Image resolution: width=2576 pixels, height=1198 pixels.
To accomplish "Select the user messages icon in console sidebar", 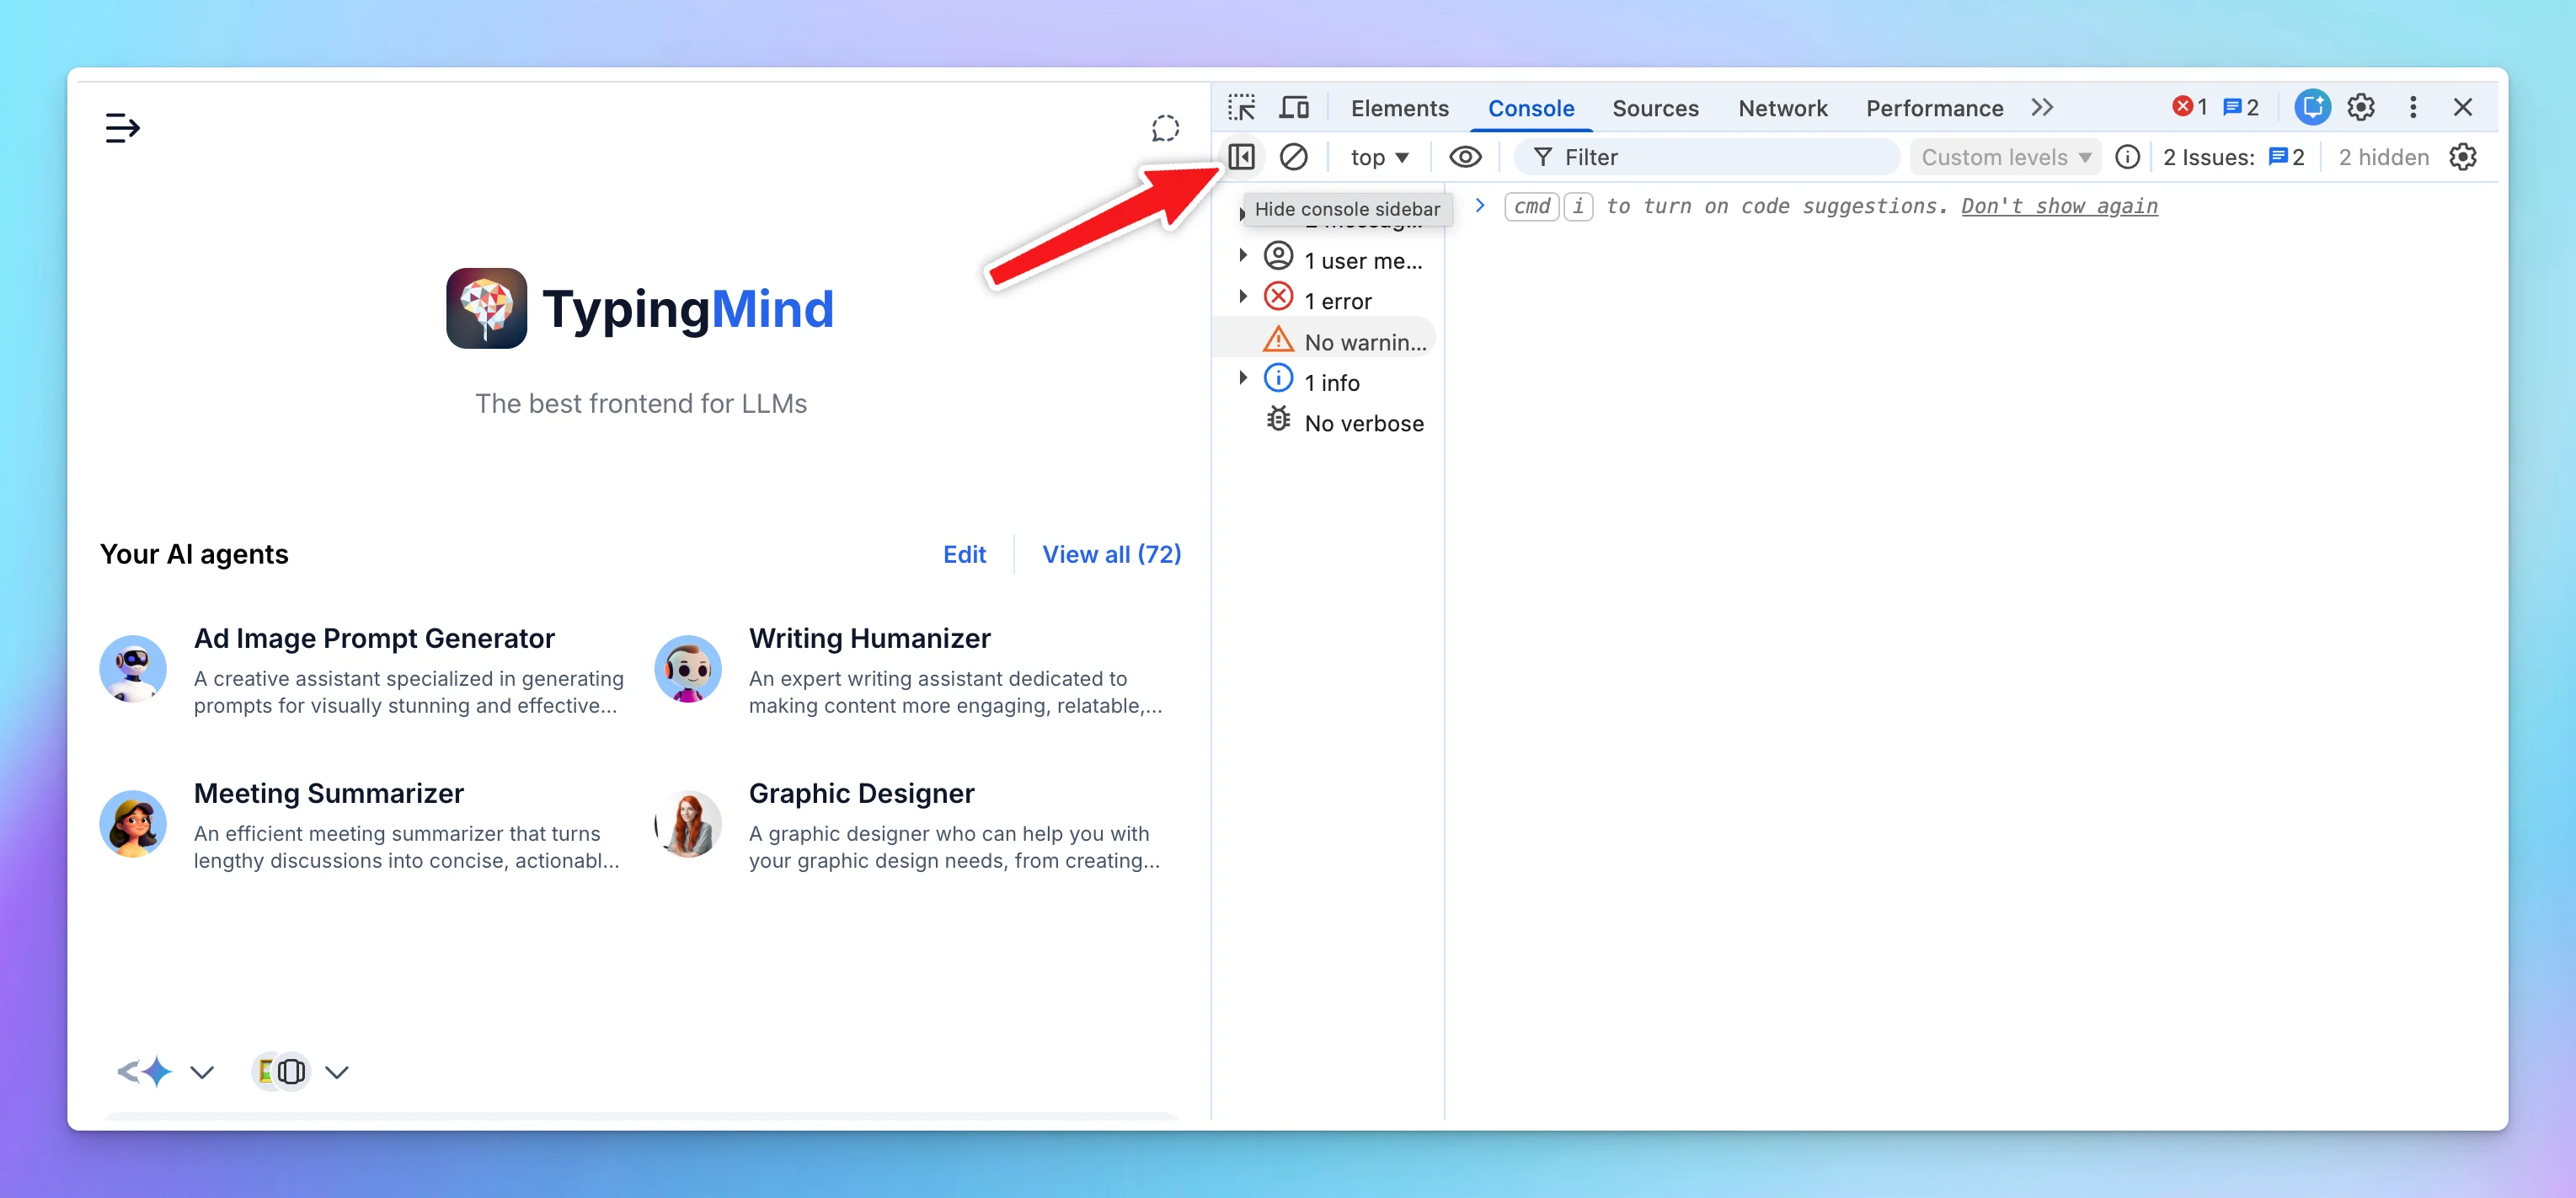I will (1278, 256).
